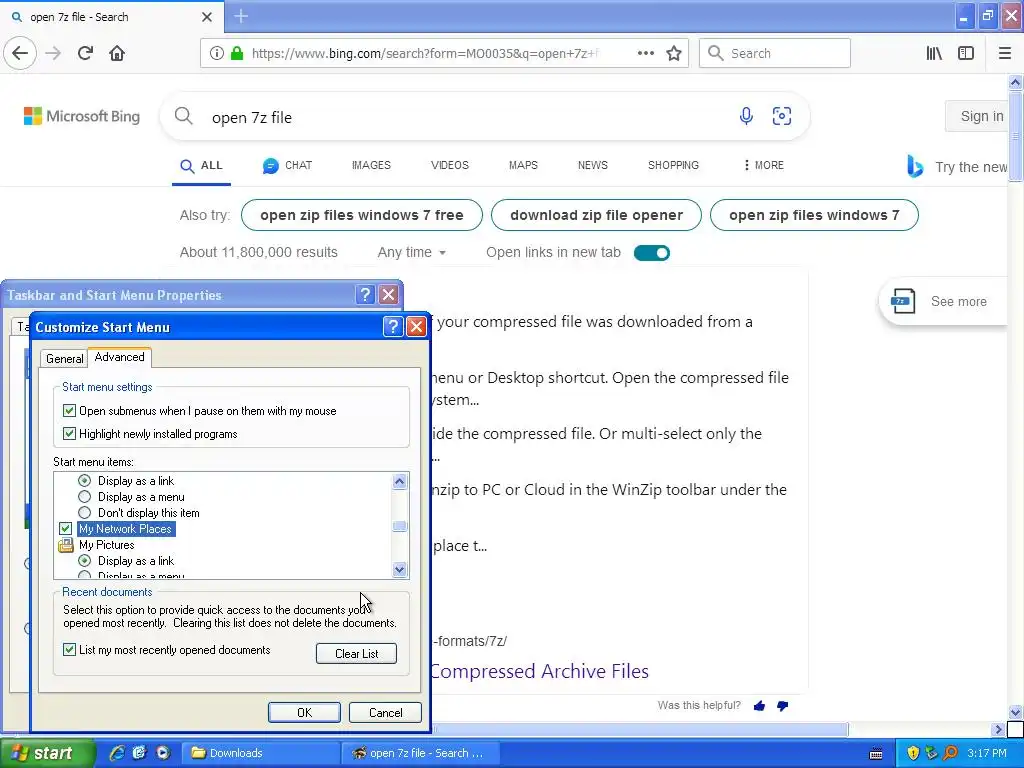Image resolution: width=1024 pixels, height=768 pixels.
Task: Open a new tab with the plus icon
Action: pyautogui.click(x=241, y=16)
